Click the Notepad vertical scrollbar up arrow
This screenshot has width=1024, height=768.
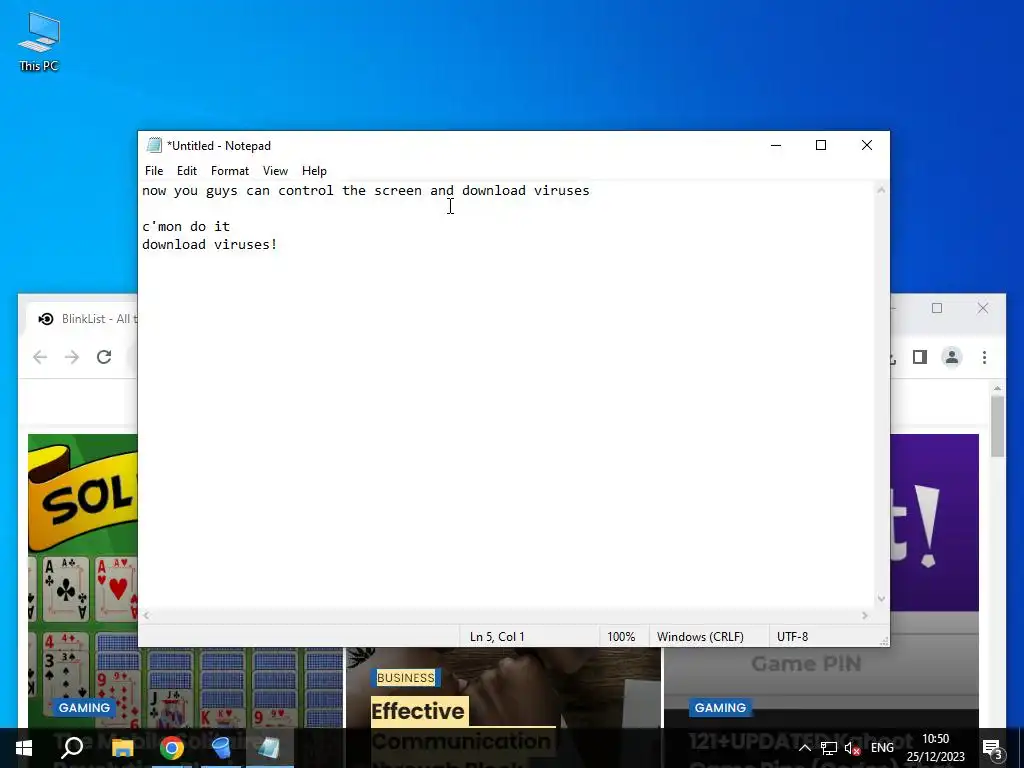(881, 190)
